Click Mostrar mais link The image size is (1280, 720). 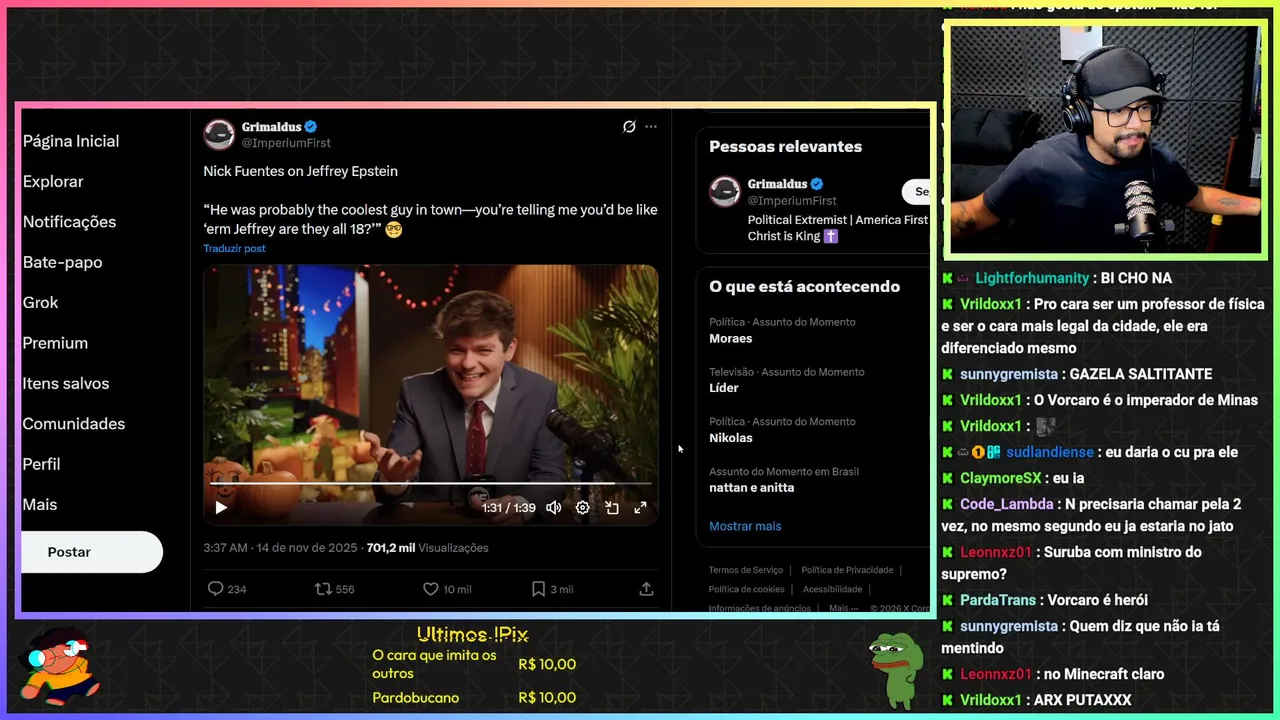coord(745,526)
